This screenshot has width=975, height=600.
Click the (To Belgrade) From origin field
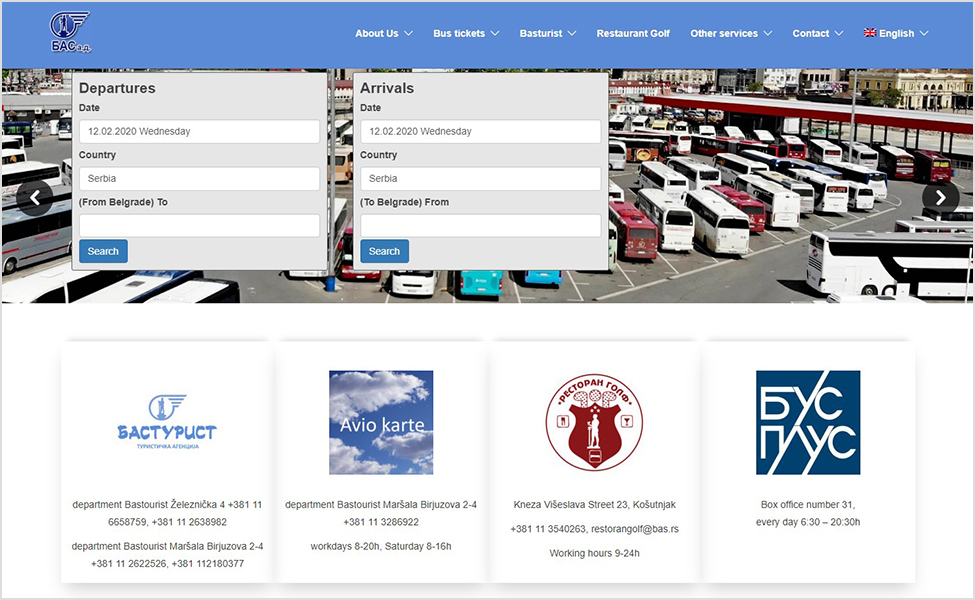point(480,225)
